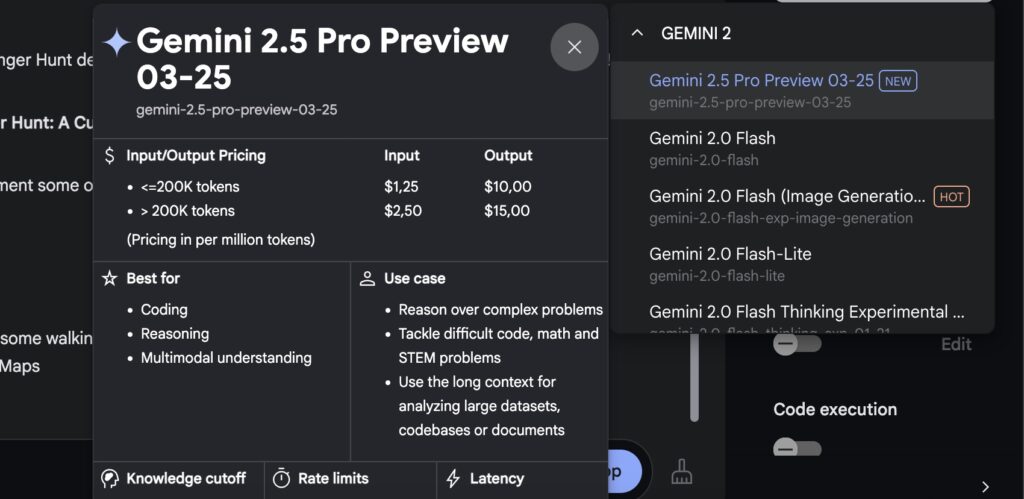
Task: Click the dollar sign pricing icon
Action: (110, 156)
